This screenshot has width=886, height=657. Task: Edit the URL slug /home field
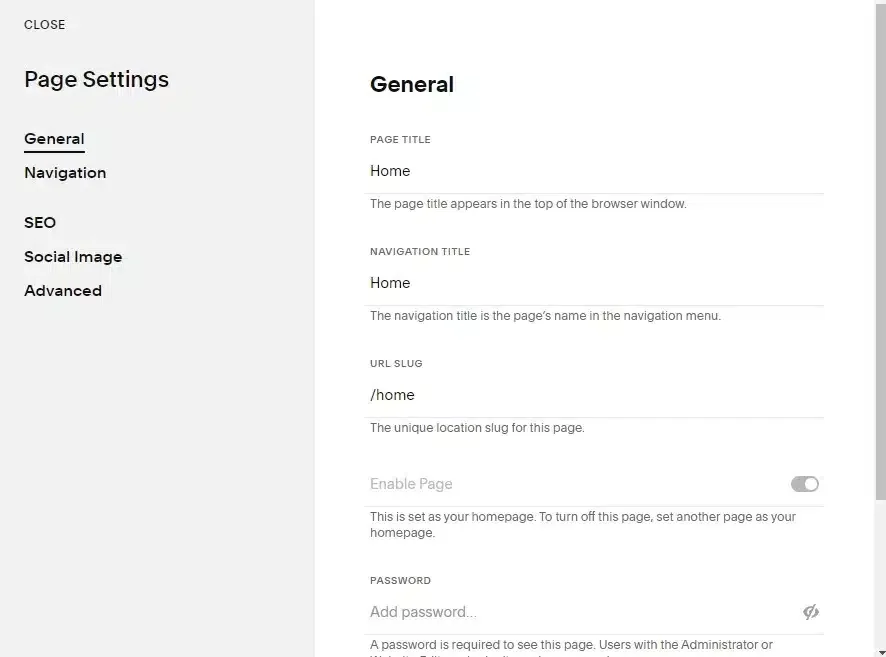[x=594, y=395]
